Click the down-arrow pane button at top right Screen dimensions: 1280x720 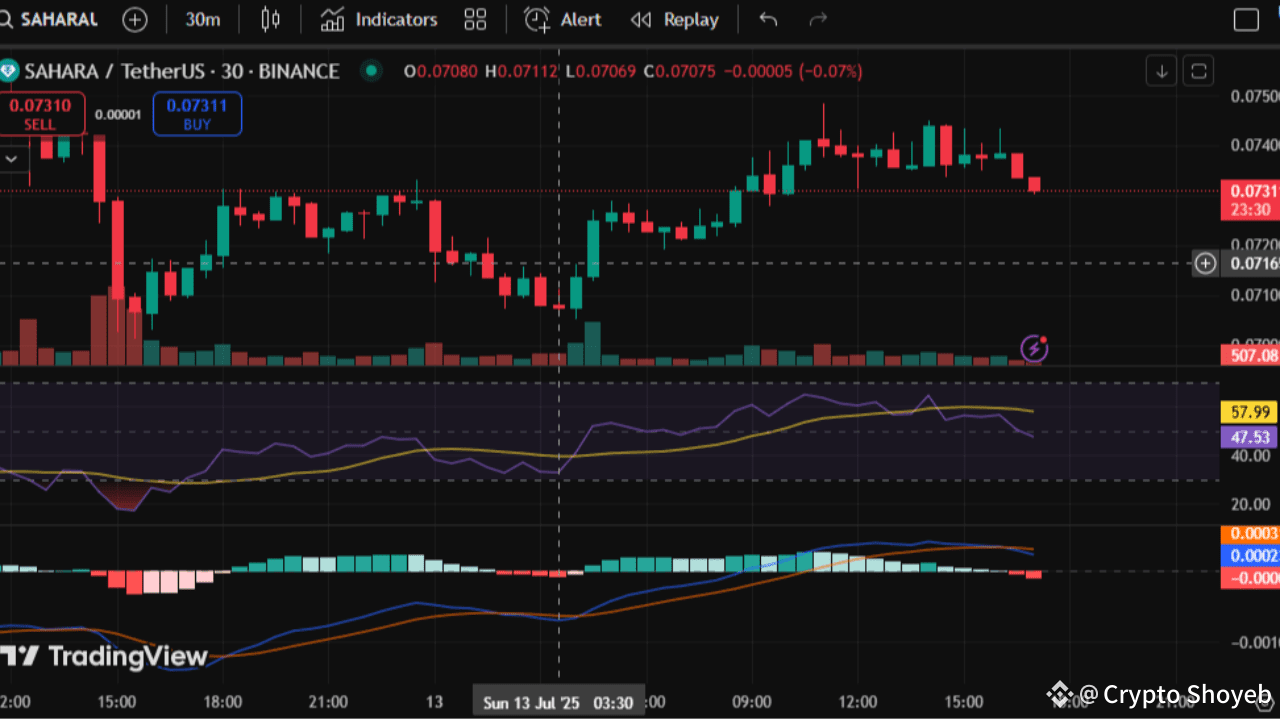pyautogui.click(x=1162, y=71)
